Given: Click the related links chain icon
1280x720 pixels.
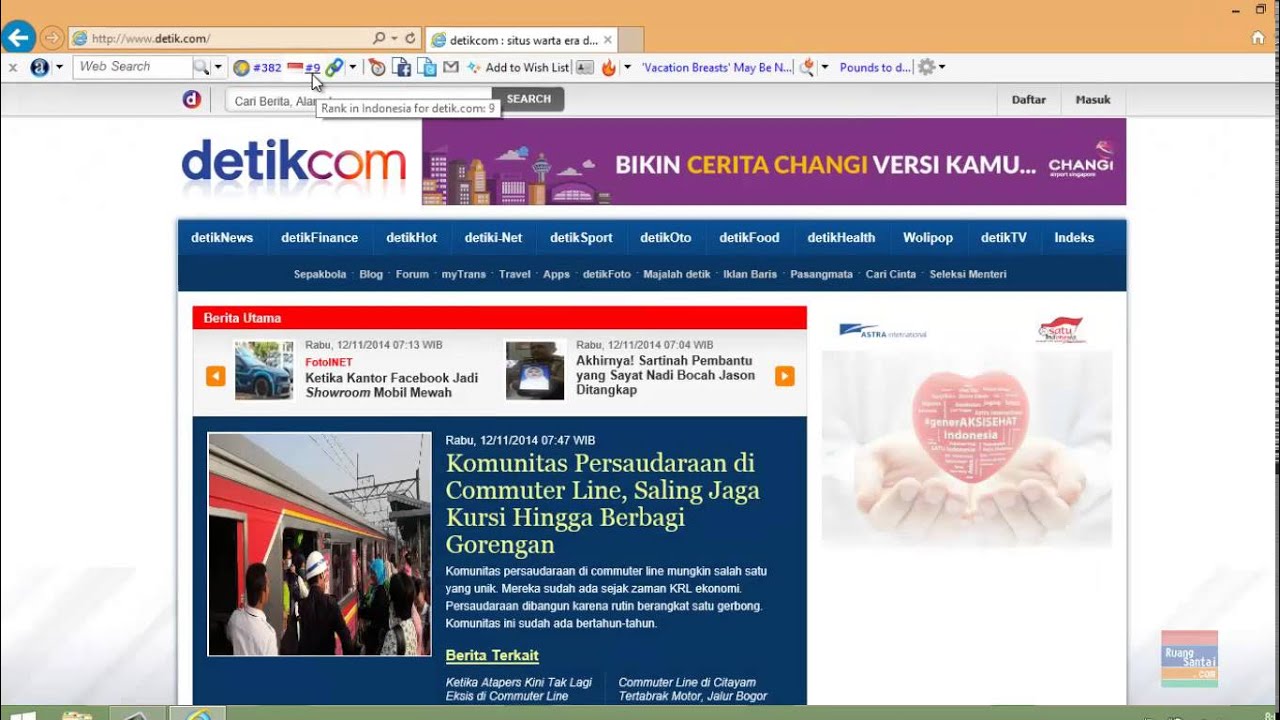Looking at the screenshot, I should (x=334, y=67).
